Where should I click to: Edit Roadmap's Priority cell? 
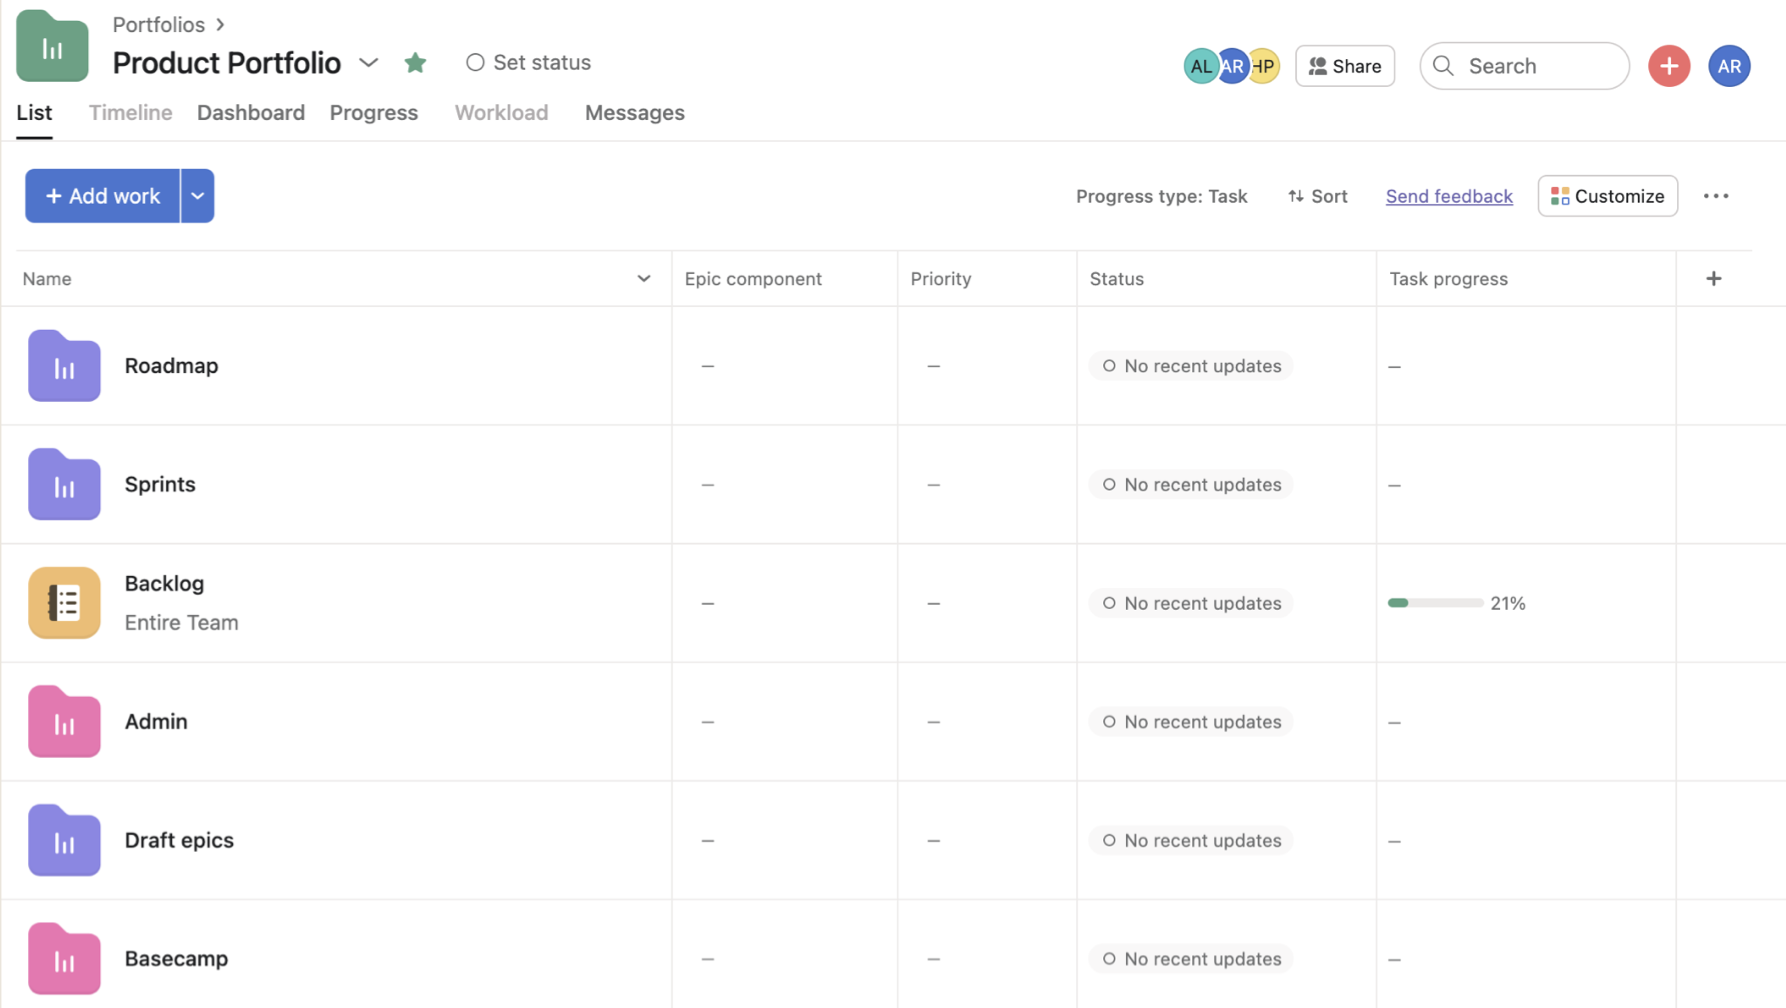(987, 366)
